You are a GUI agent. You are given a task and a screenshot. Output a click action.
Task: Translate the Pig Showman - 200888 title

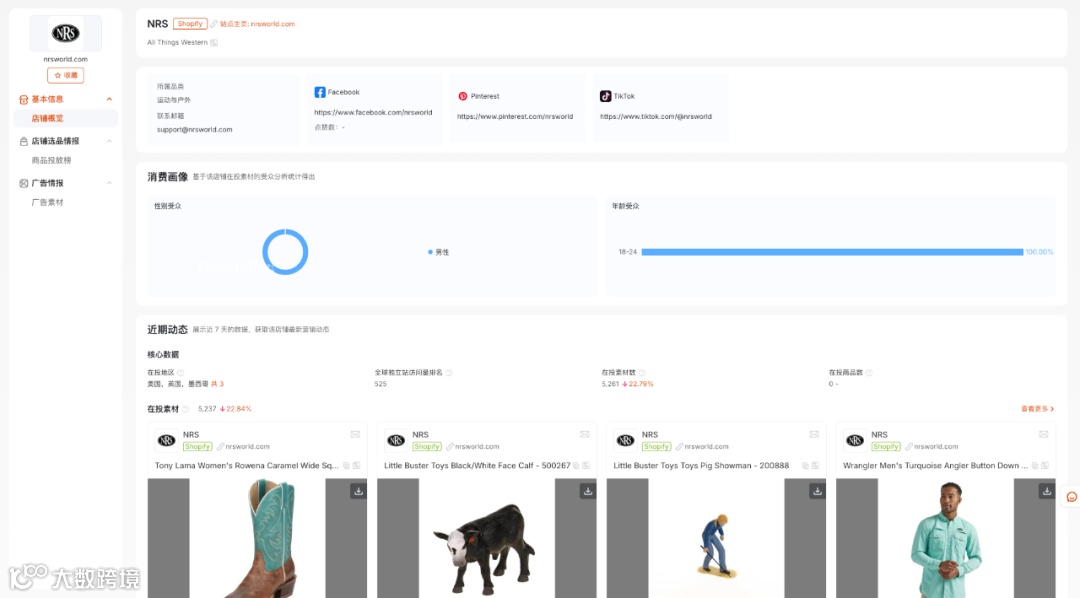point(816,466)
